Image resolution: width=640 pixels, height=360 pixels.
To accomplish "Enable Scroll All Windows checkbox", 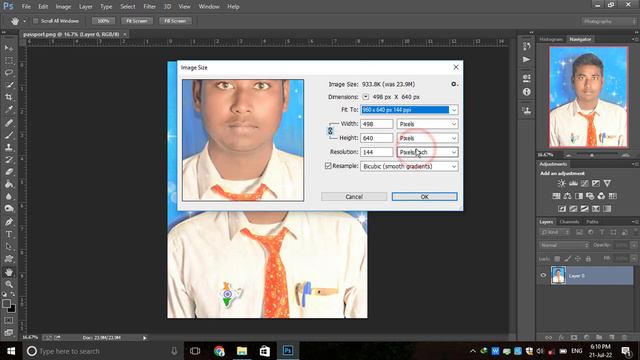I will pos(36,21).
